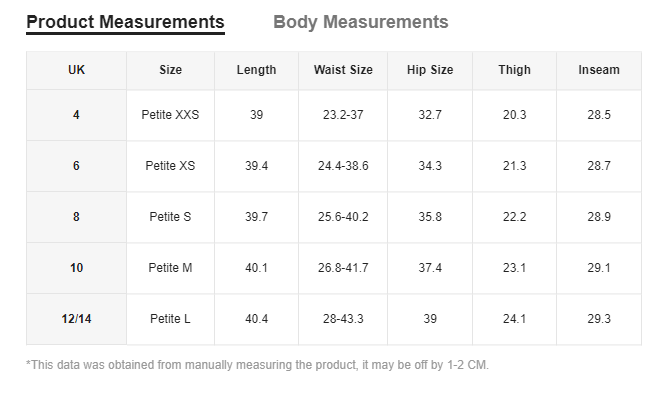Click the UK 10 row label

click(x=77, y=268)
